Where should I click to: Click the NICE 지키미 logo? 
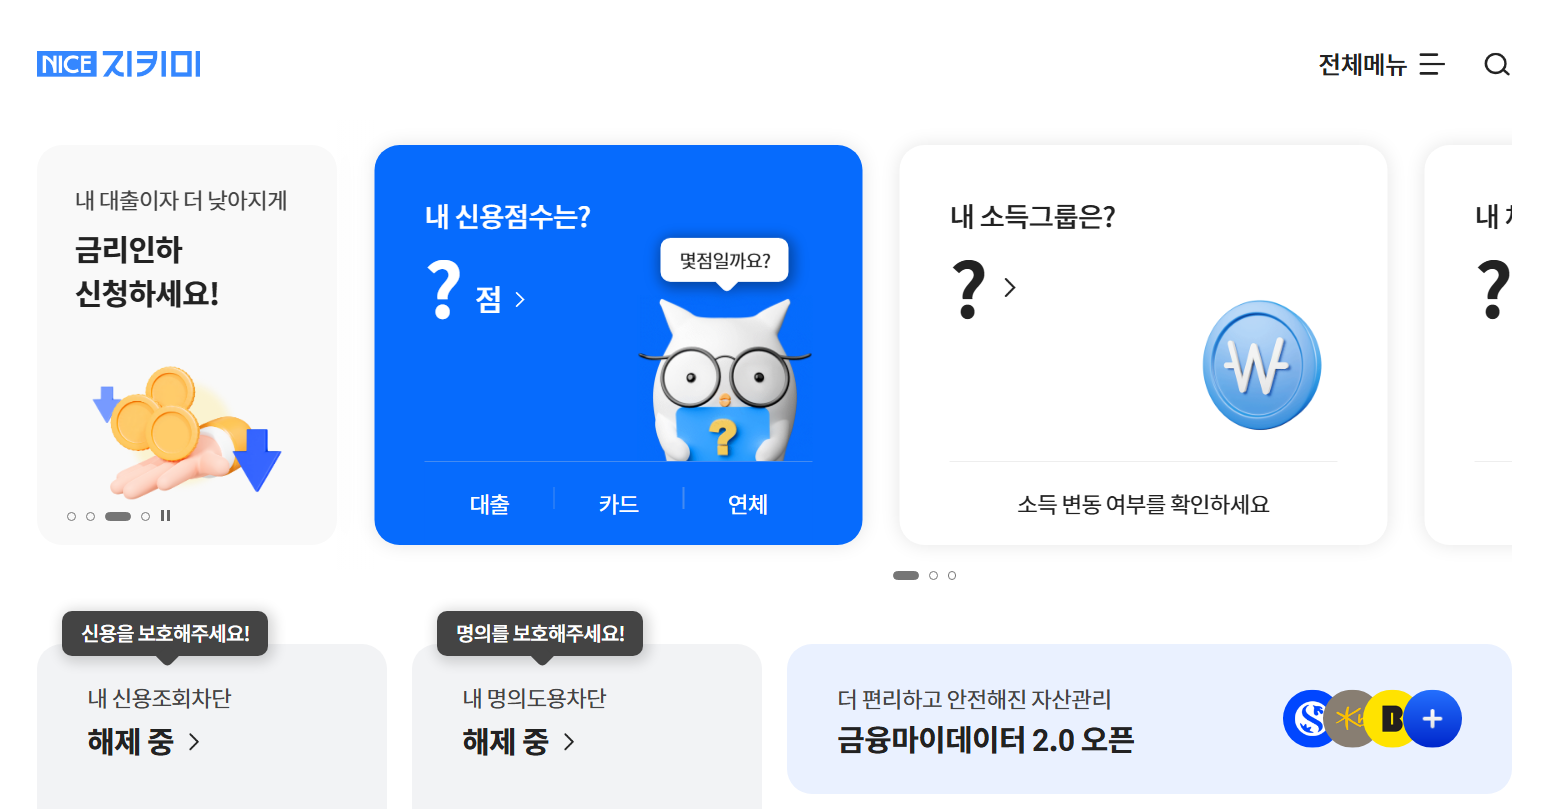(x=118, y=64)
